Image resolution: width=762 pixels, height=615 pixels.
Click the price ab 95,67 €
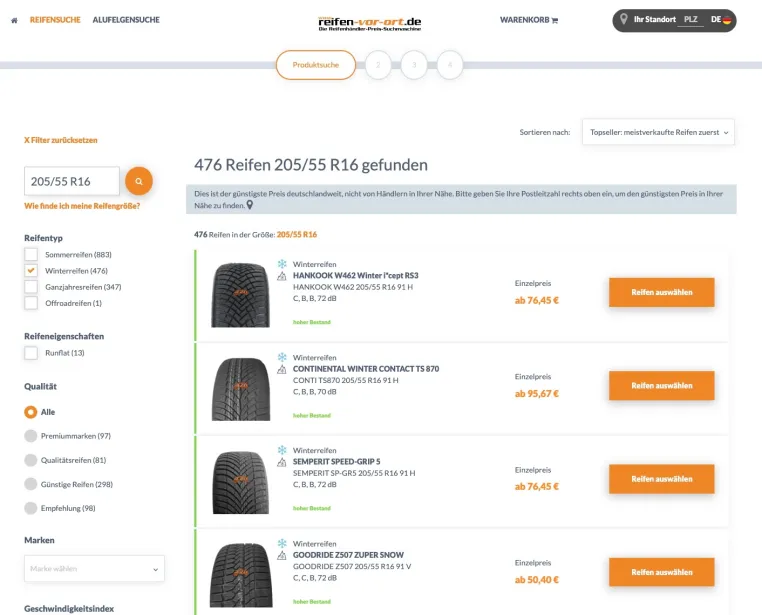click(x=537, y=393)
